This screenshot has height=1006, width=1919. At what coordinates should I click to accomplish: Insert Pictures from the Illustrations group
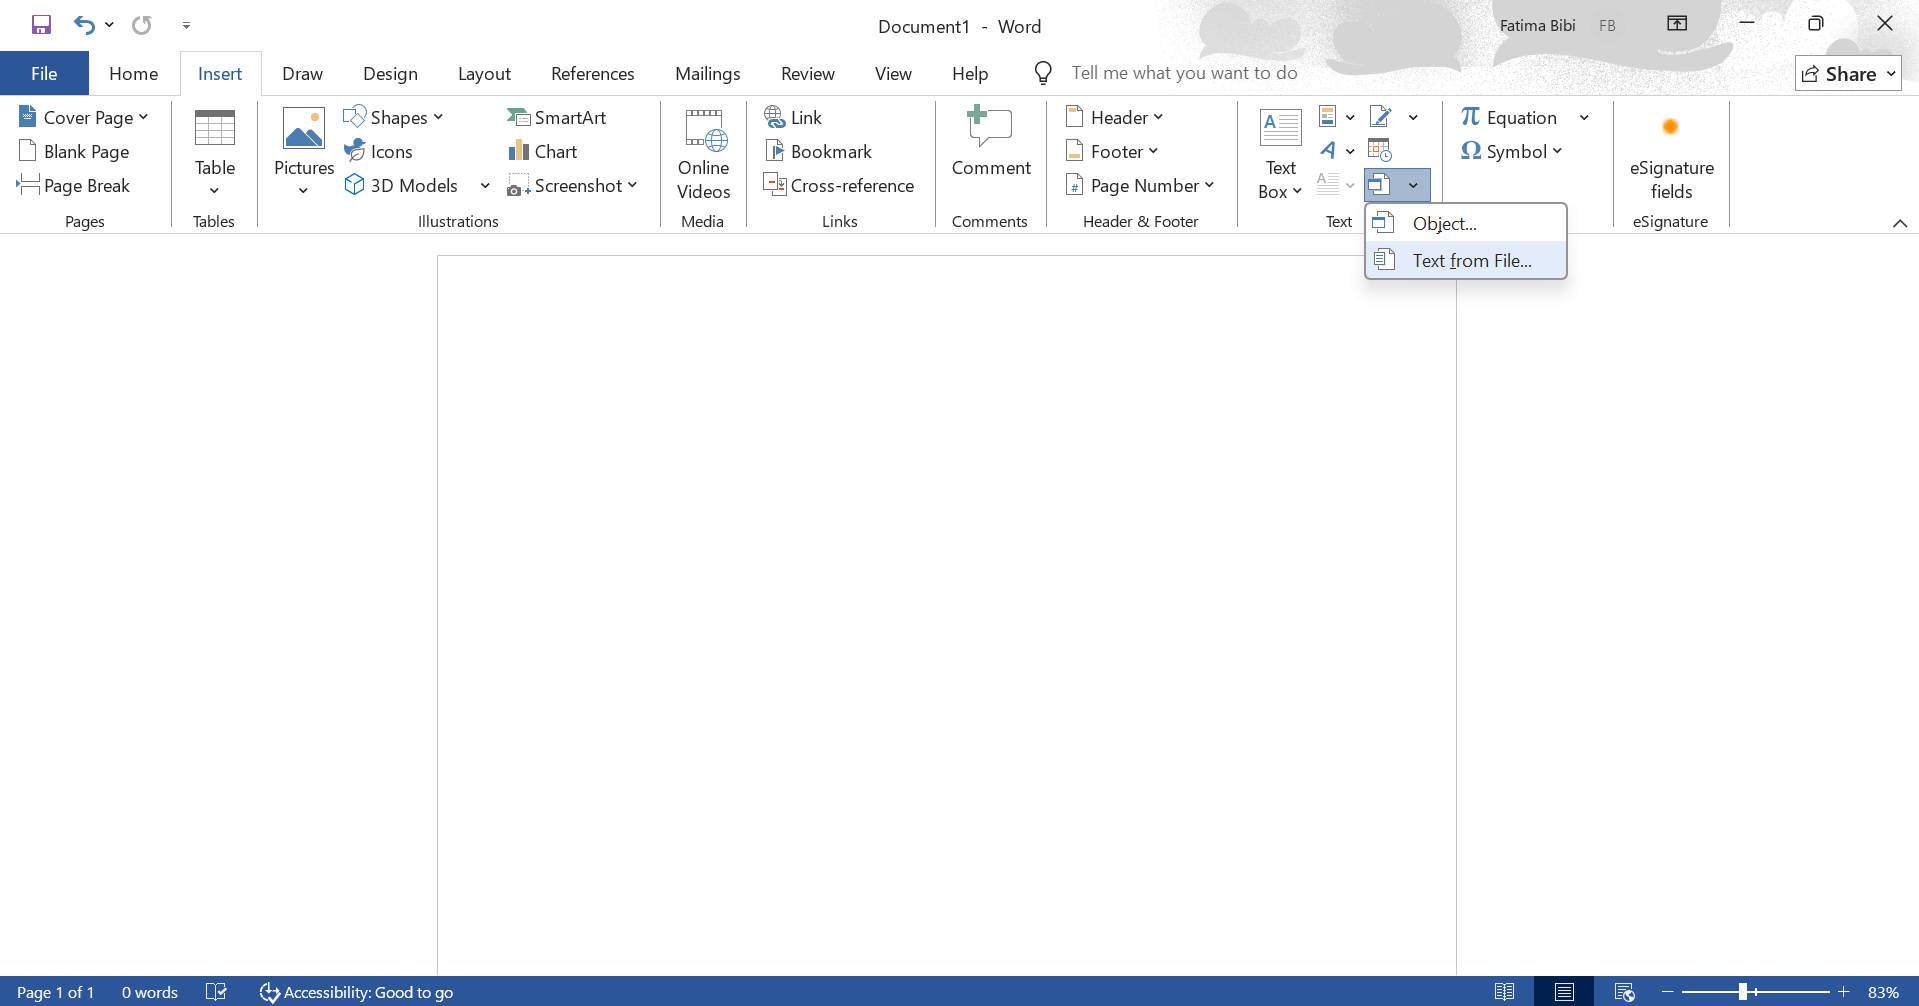304,153
